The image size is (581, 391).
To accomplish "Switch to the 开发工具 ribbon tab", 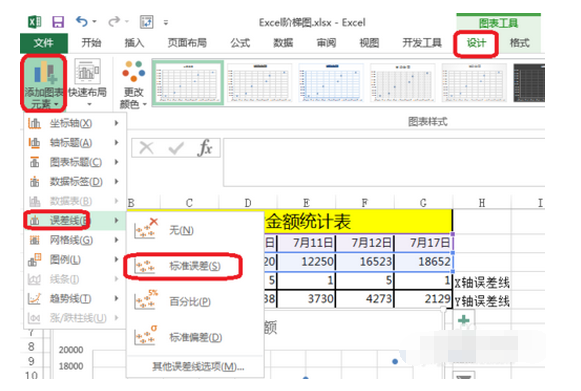I will coord(422,43).
